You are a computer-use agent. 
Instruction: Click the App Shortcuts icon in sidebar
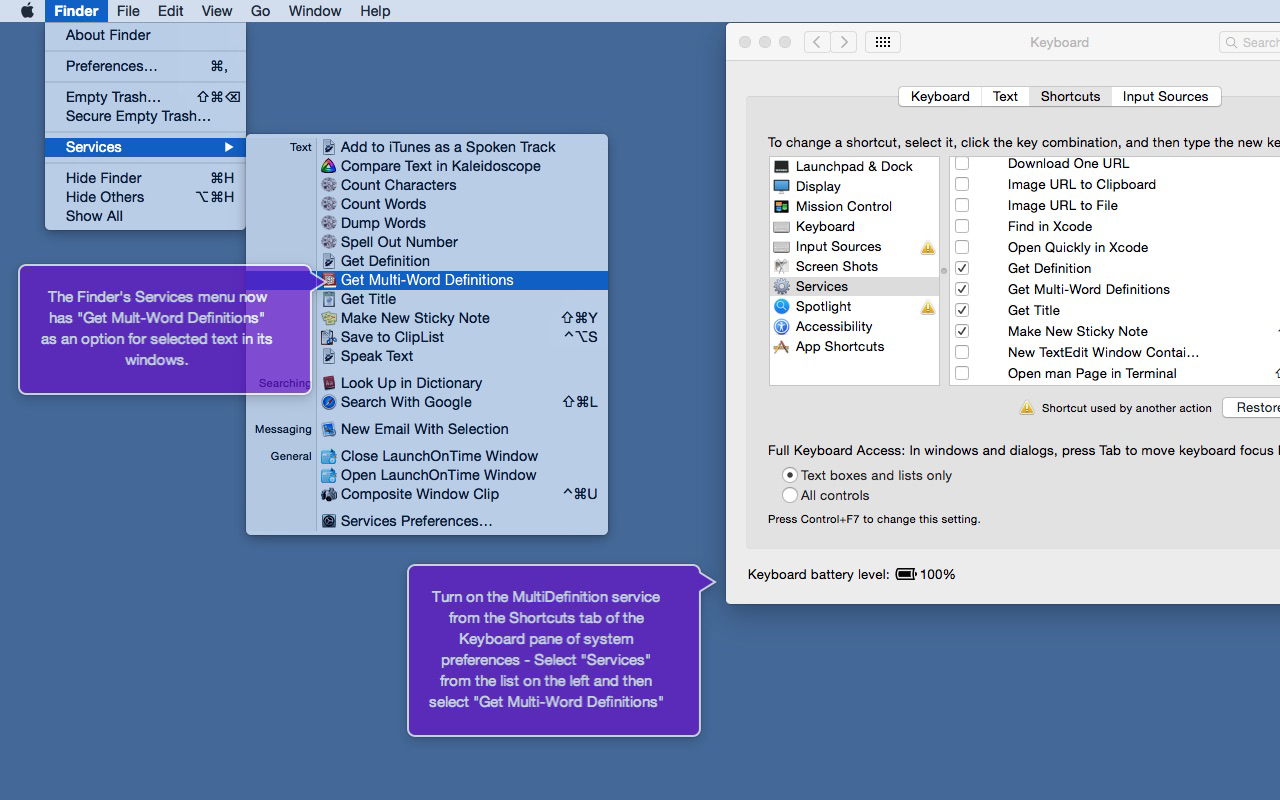[781, 346]
